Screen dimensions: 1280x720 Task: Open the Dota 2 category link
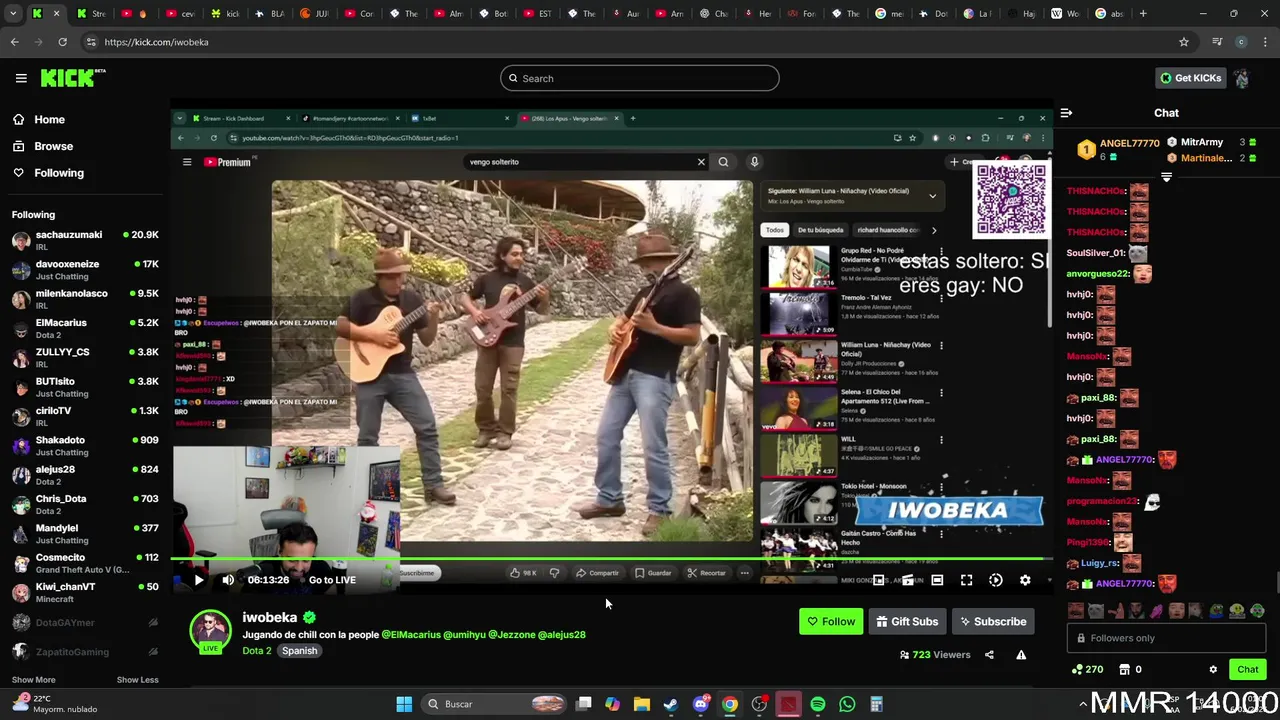[x=257, y=651]
